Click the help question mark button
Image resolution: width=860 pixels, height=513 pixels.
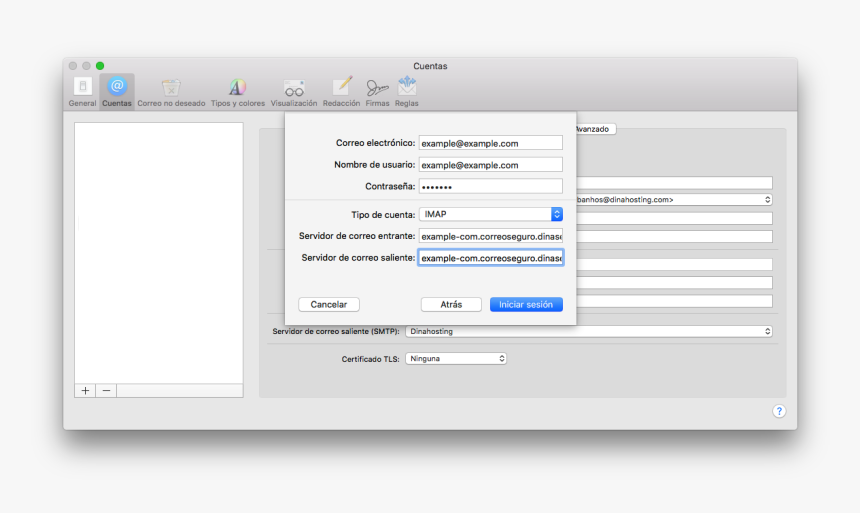click(x=779, y=411)
